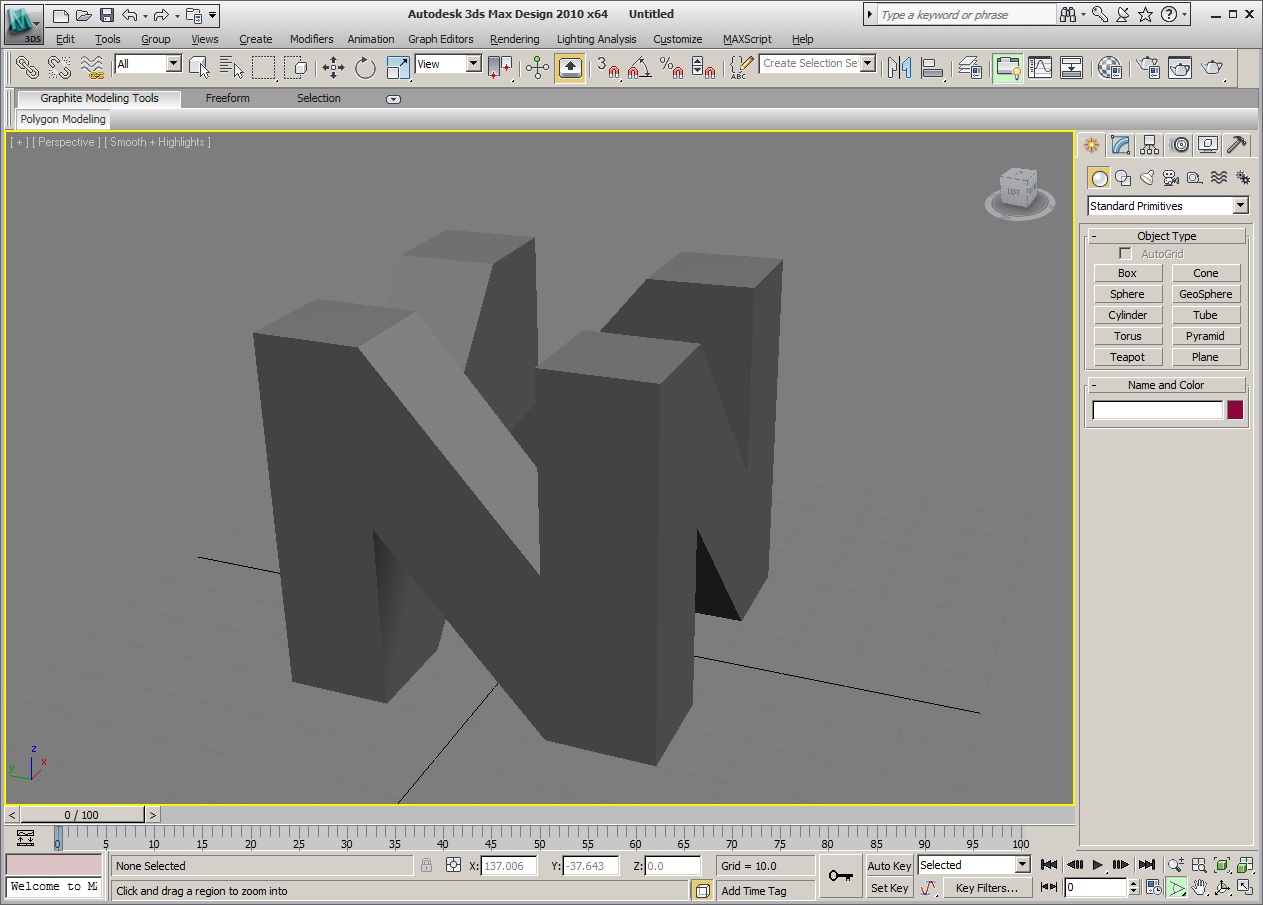
Task: Click the Use Pivot Point Center icon
Action: click(x=500, y=67)
